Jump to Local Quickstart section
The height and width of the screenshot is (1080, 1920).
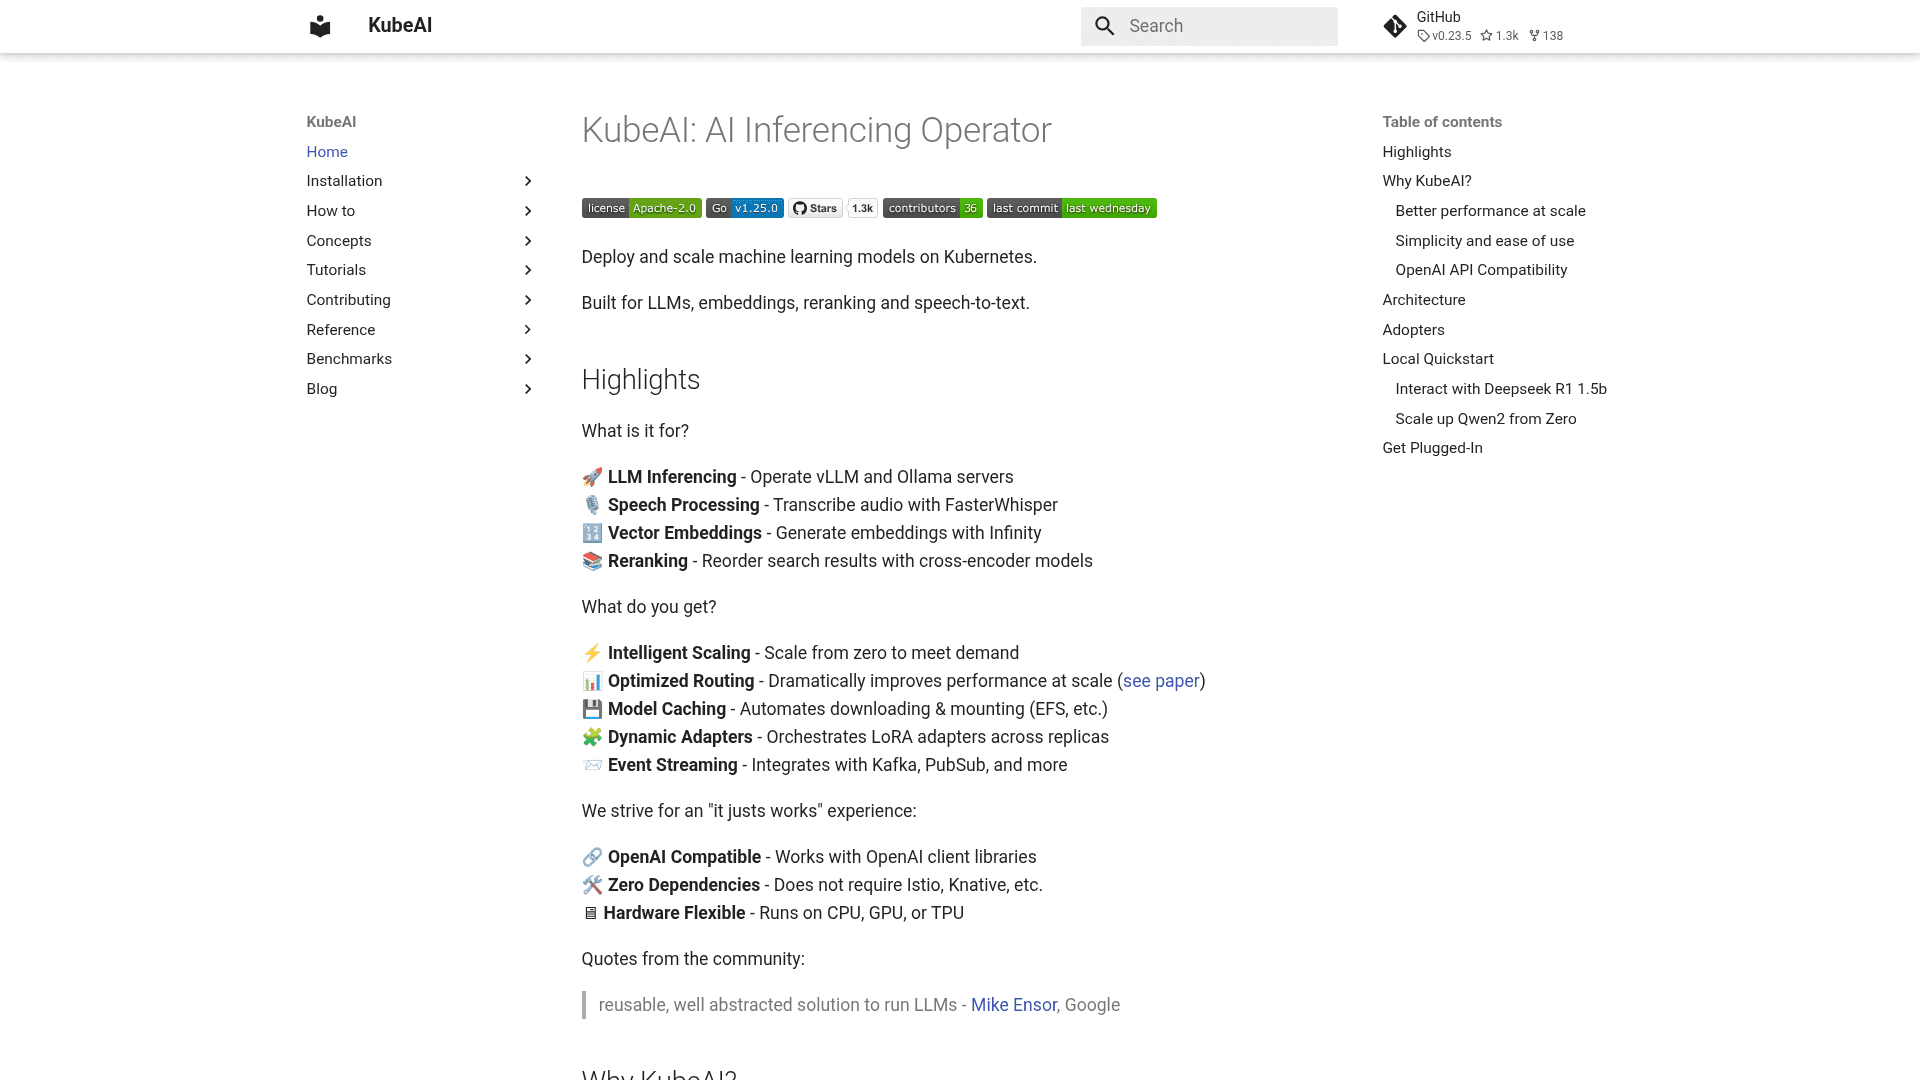pos(1437,359)
